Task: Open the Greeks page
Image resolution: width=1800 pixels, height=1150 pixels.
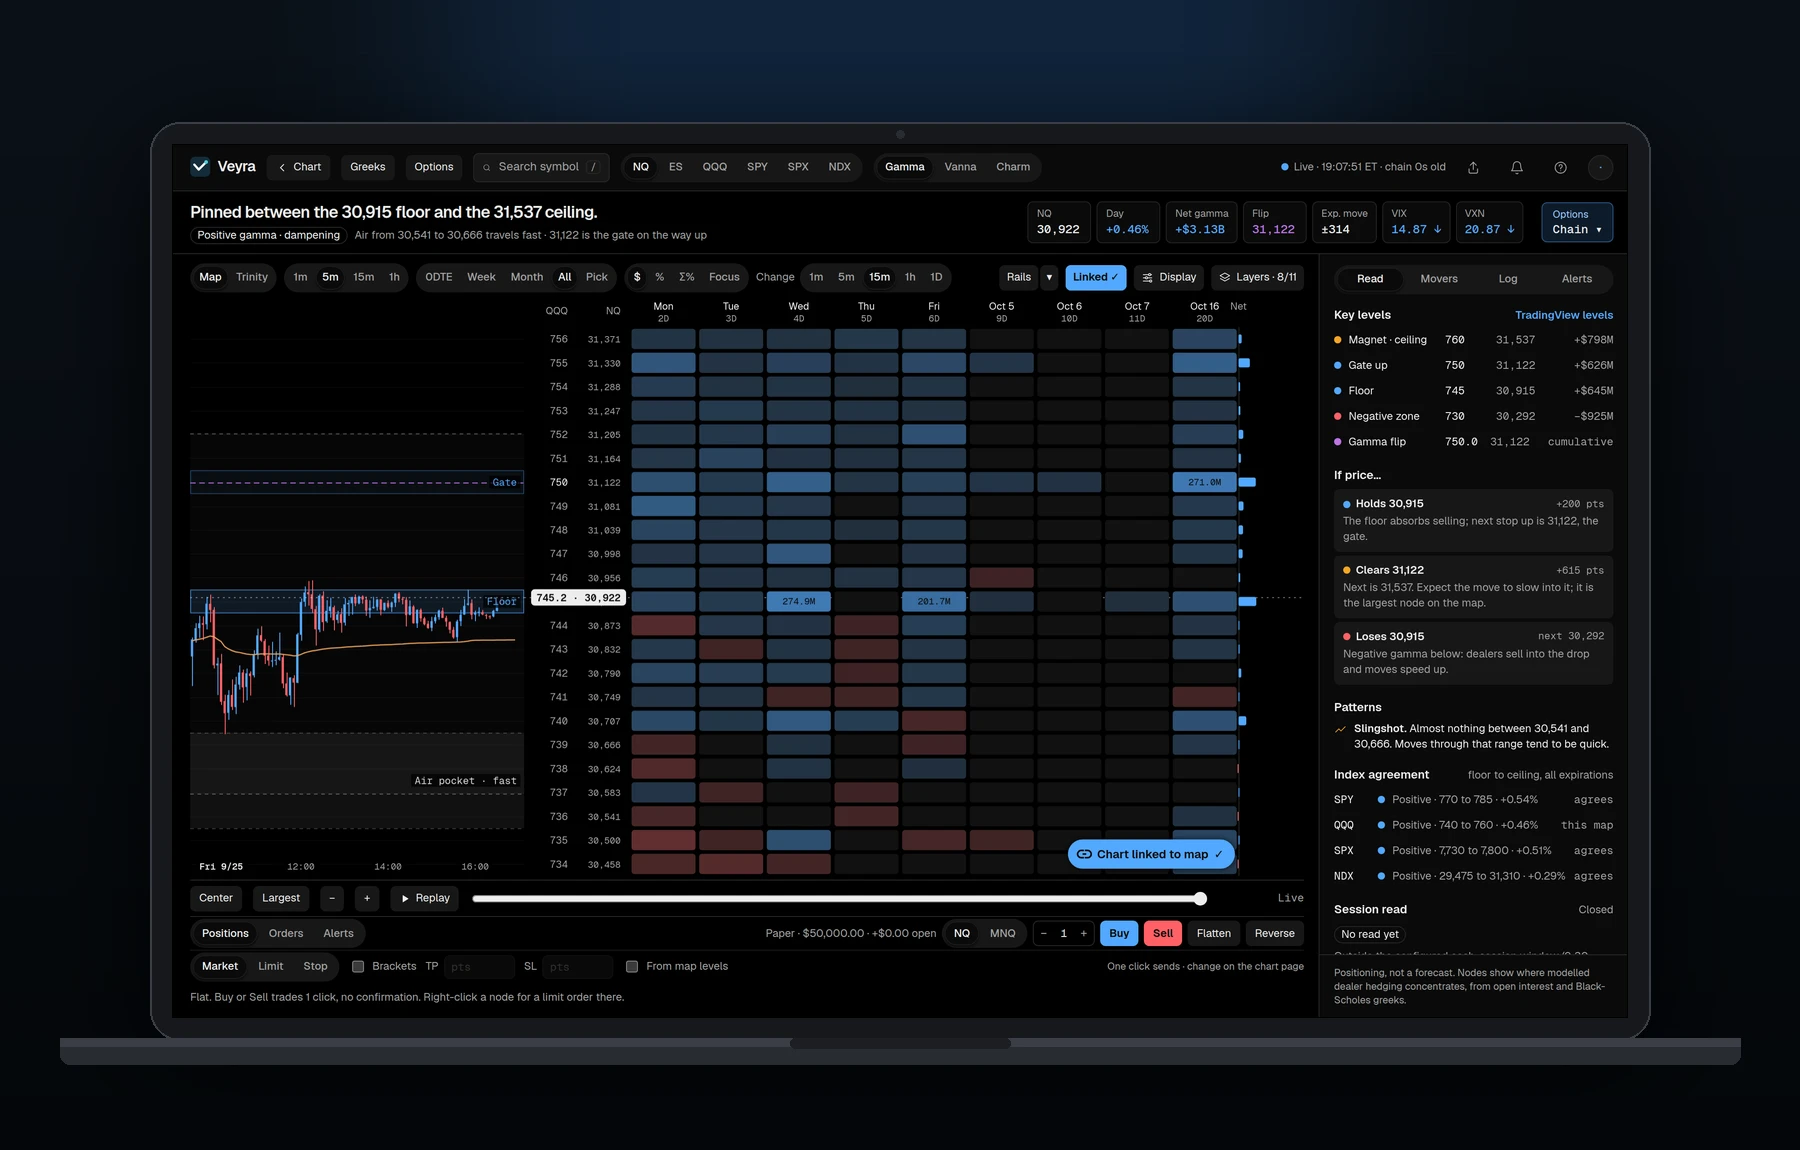Action: click(x=368, y=167)
